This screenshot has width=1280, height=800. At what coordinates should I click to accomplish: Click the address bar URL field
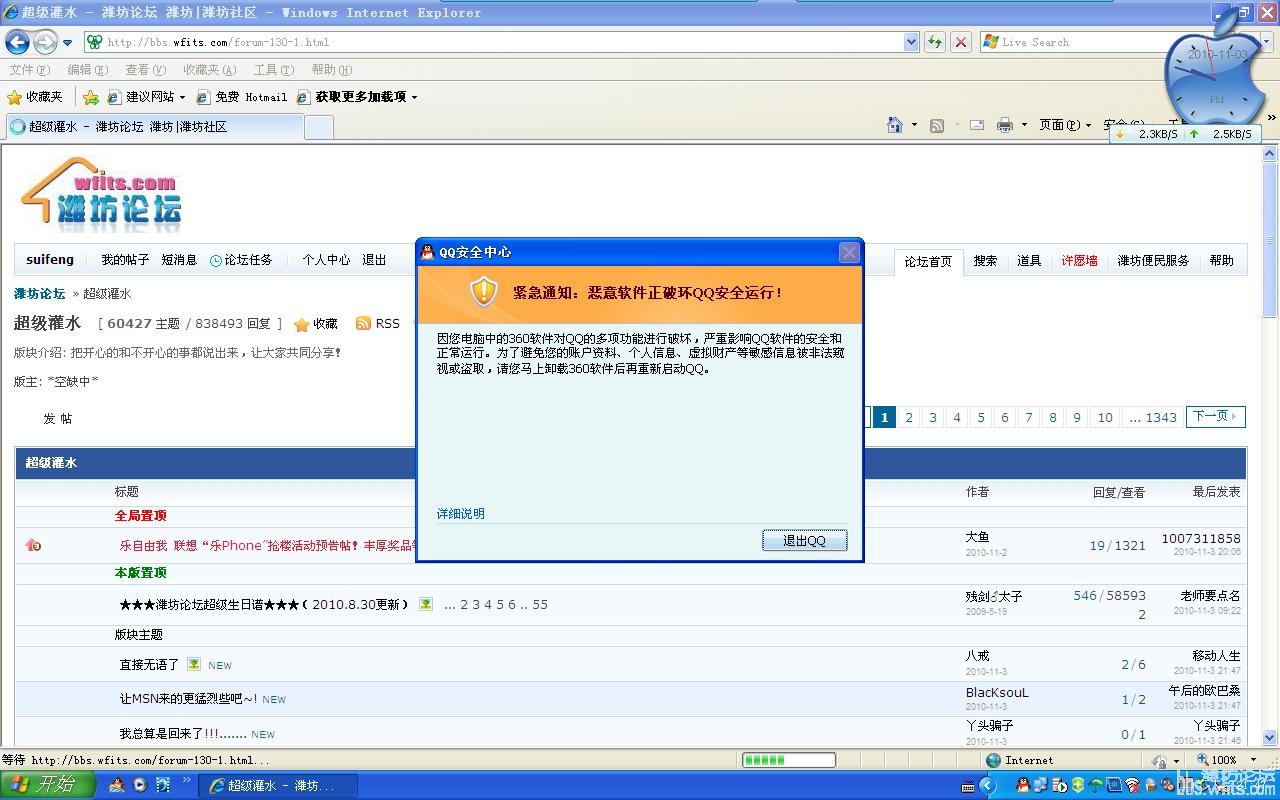tap(494, 42)
